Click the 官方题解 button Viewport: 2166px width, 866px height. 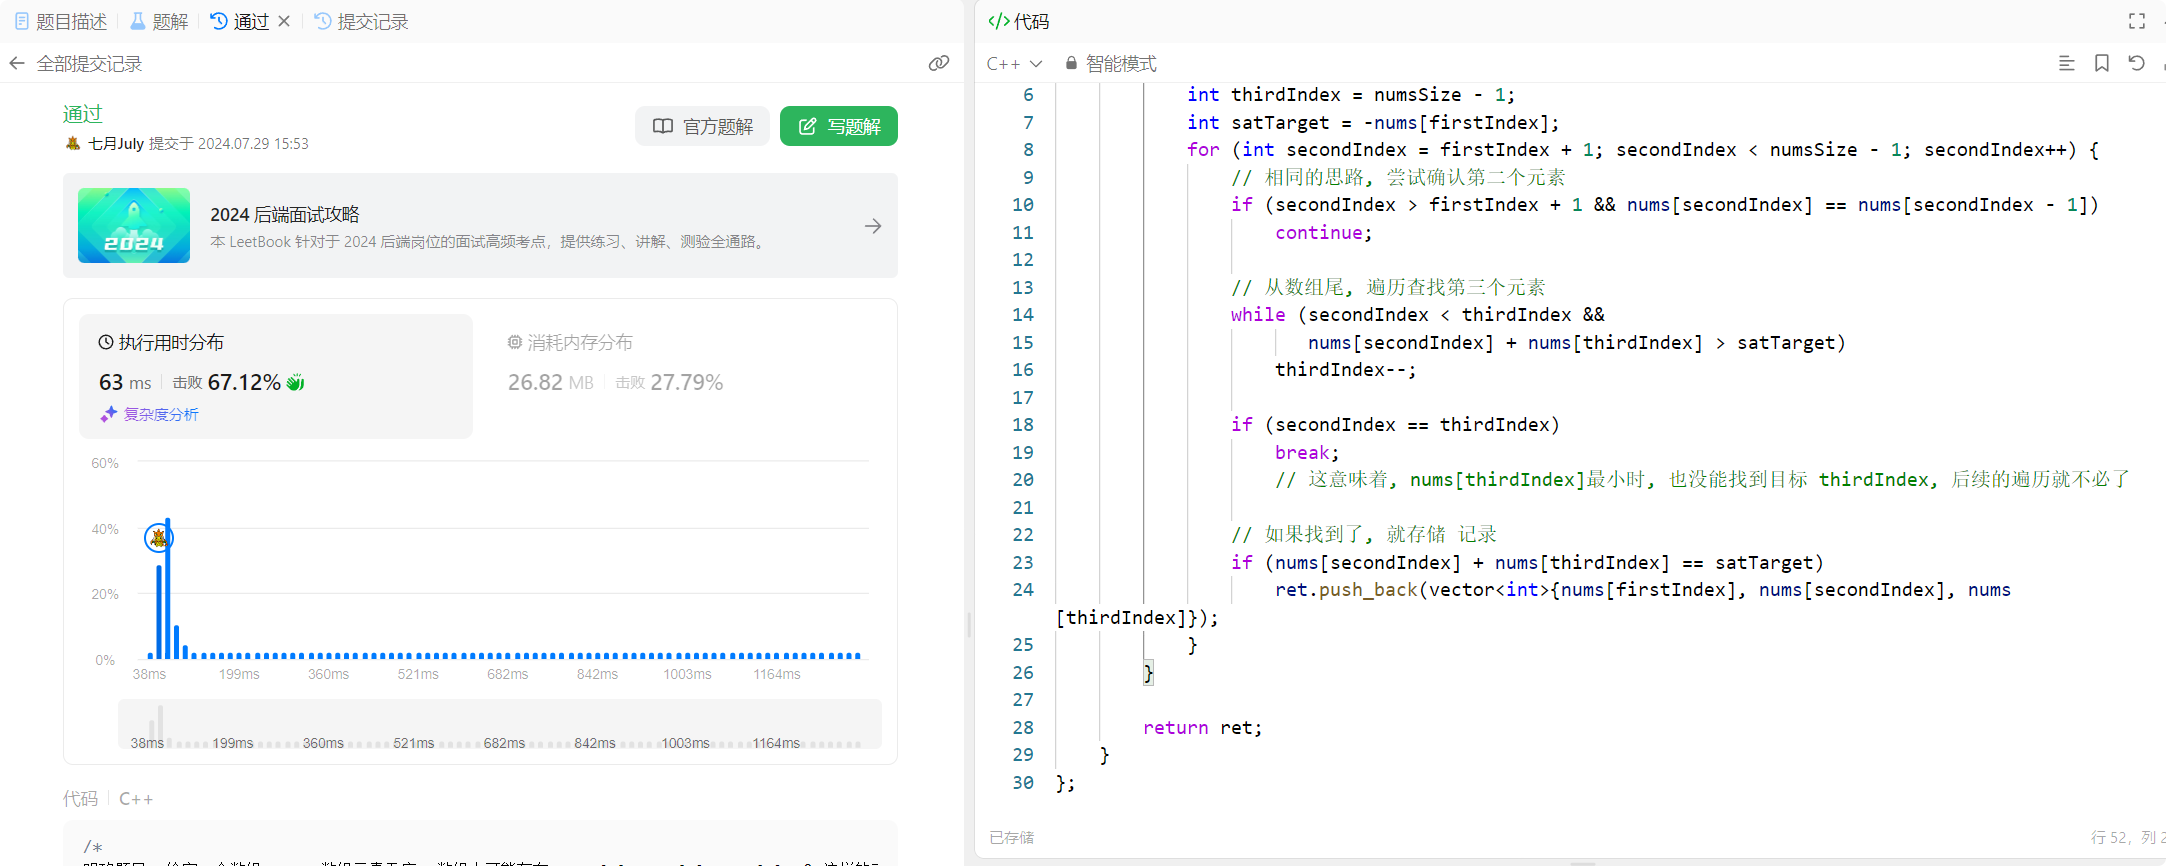point(702,126)
